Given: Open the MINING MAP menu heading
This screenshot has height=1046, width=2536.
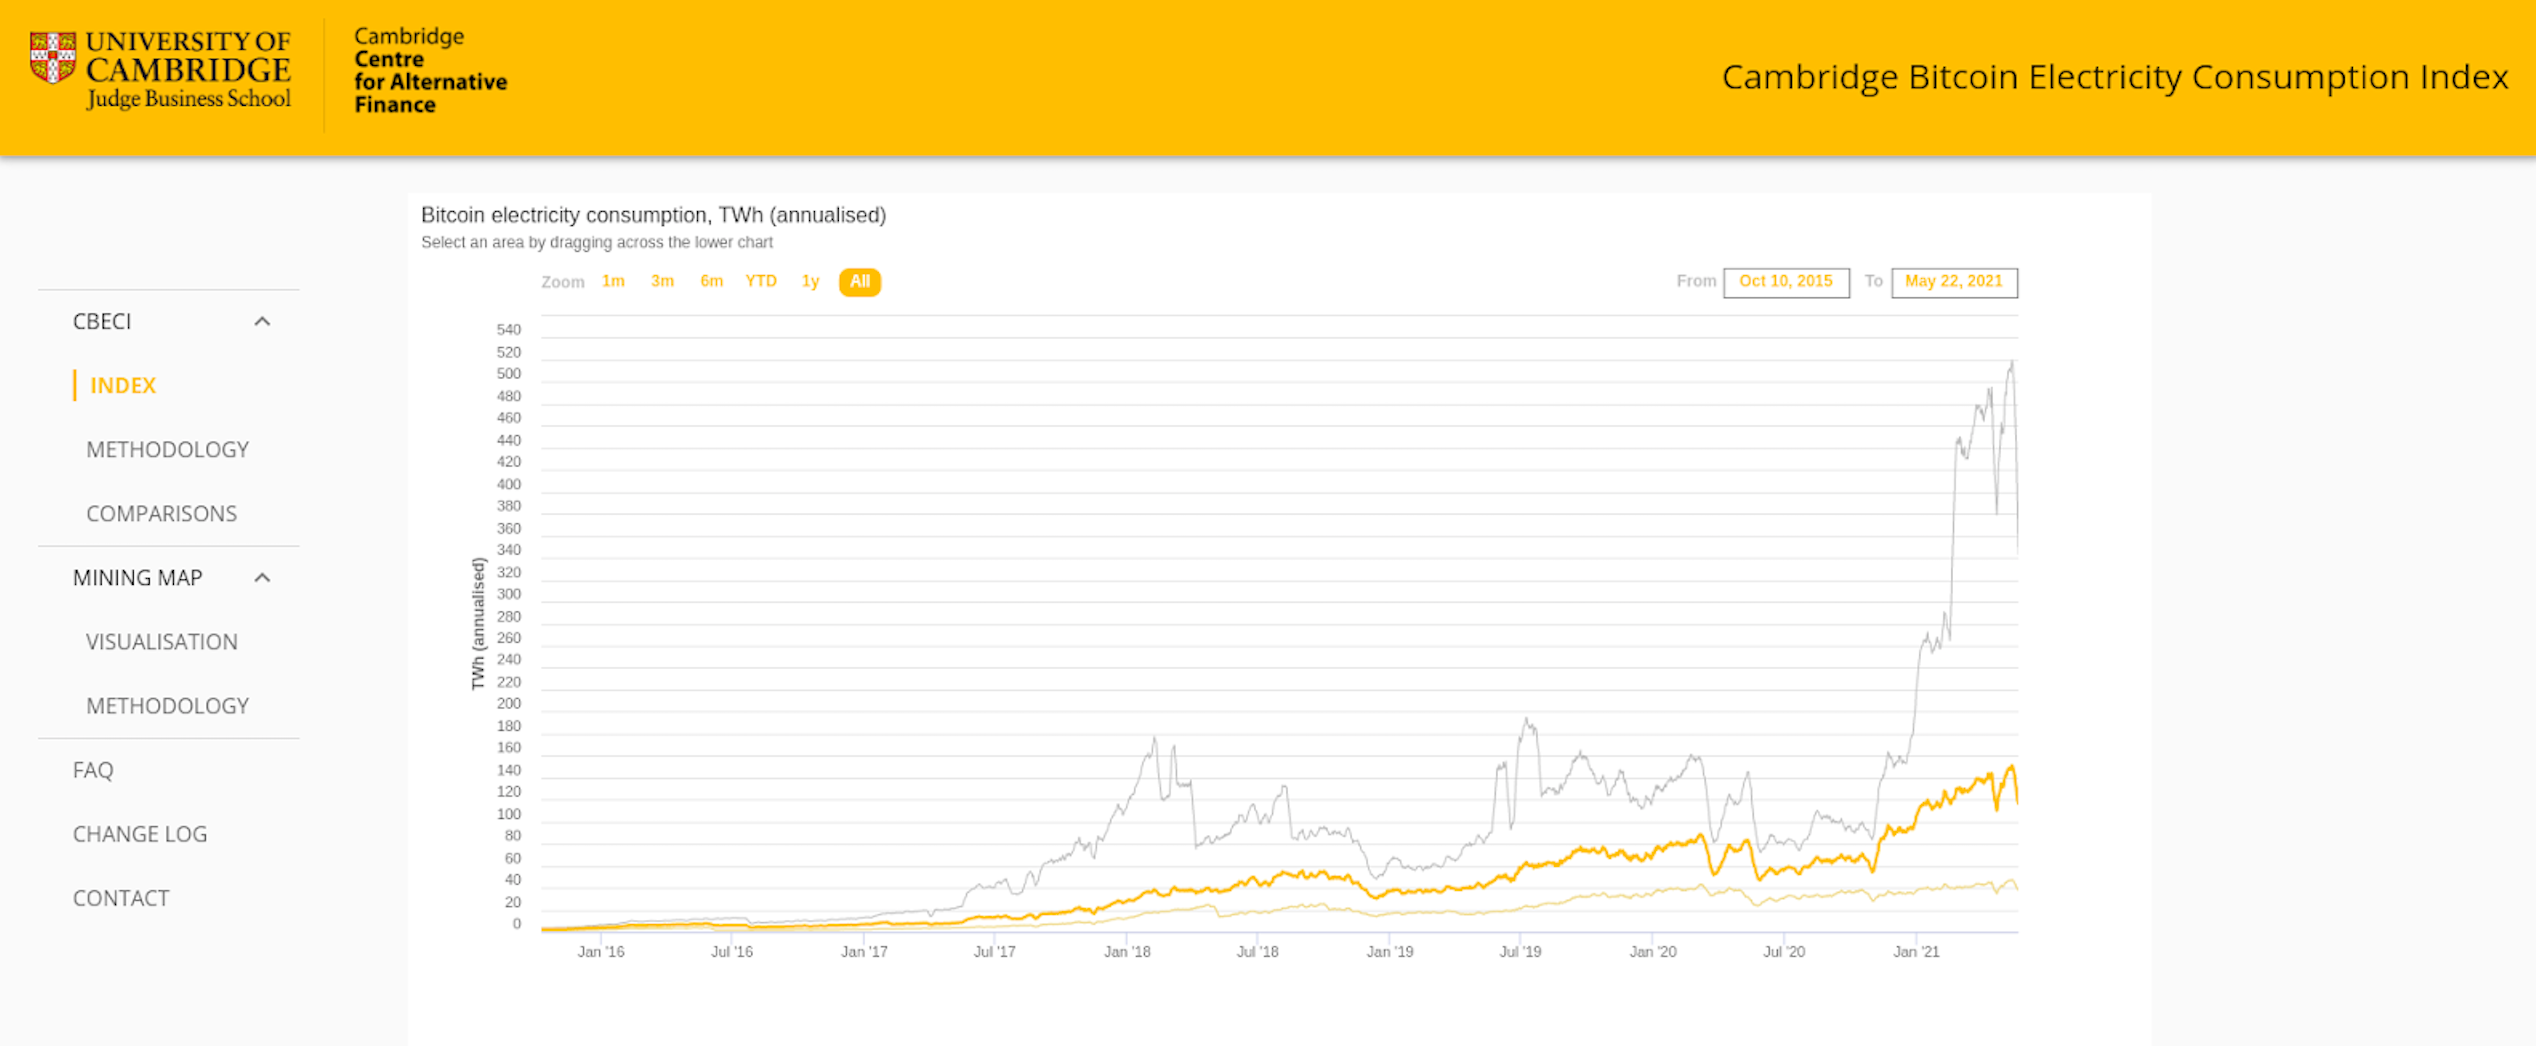Looking at the screenshot, I should 138,577.
